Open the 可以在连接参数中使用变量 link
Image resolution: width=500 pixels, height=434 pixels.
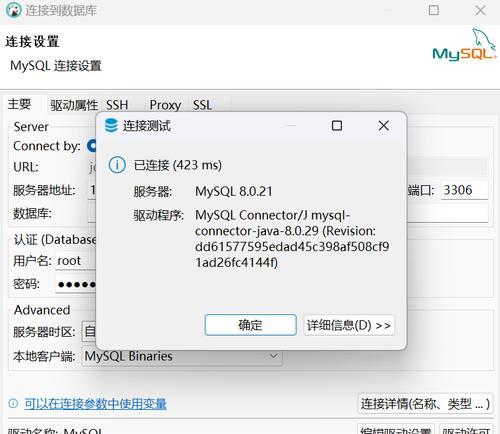tap(95, 404)
